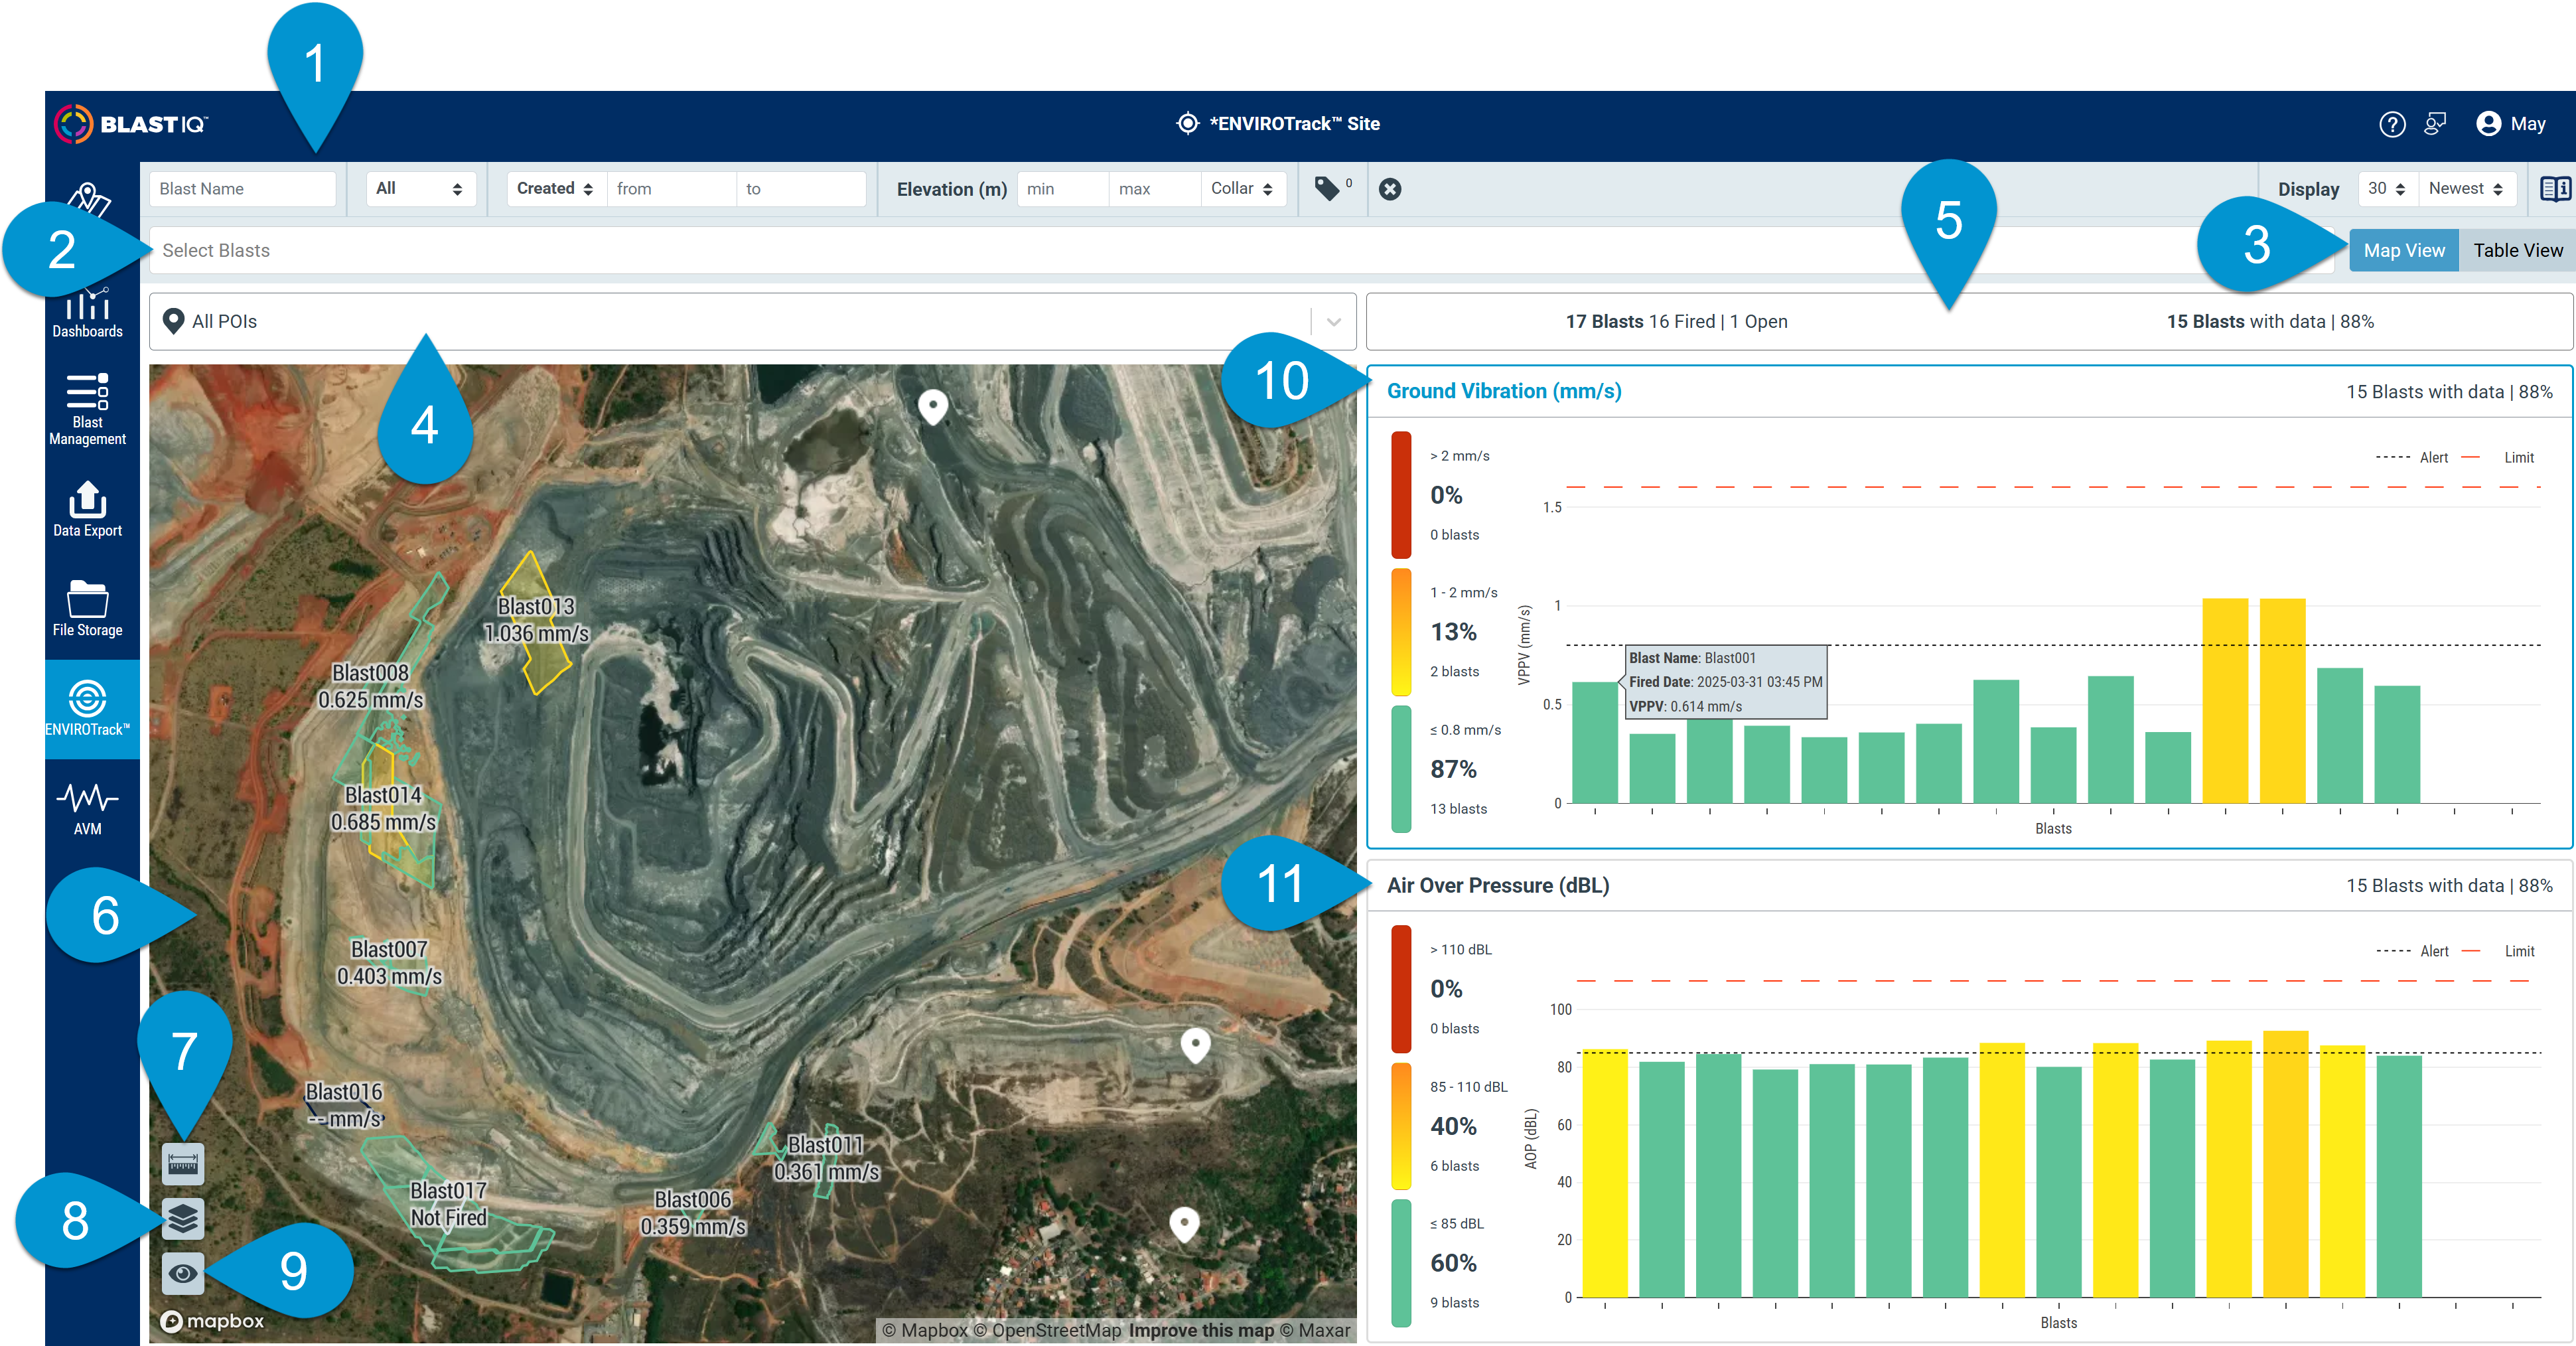Expand the All POIs chevron

tap(1333, 322)
